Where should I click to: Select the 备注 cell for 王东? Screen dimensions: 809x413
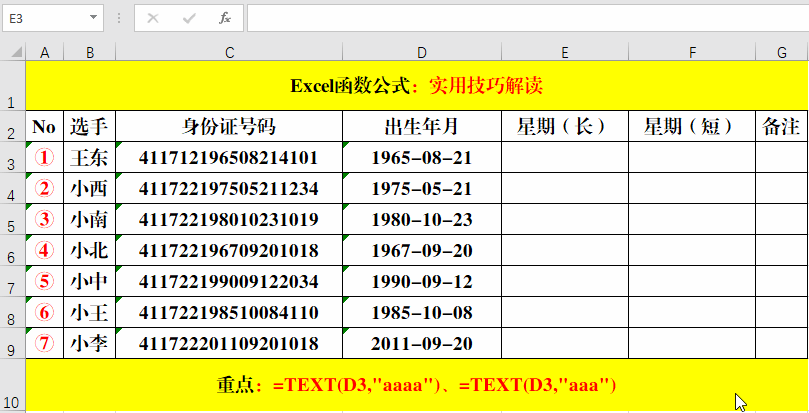781,157
